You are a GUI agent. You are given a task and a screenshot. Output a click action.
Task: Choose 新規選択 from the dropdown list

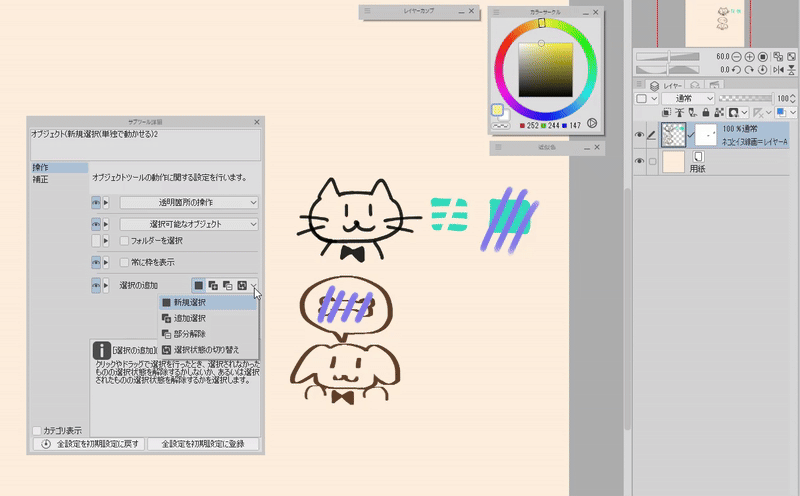click(x=208, y=303)
